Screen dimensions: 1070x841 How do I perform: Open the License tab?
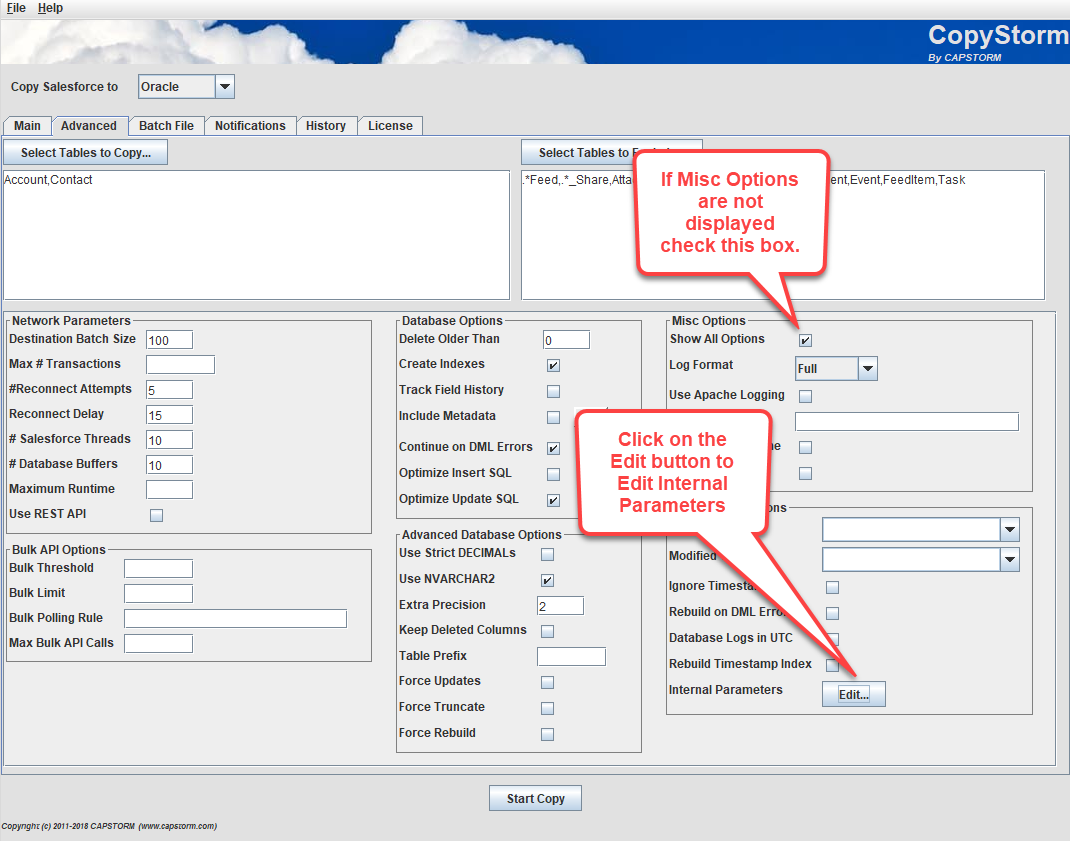pyautogui.click(x=390, y=126)
